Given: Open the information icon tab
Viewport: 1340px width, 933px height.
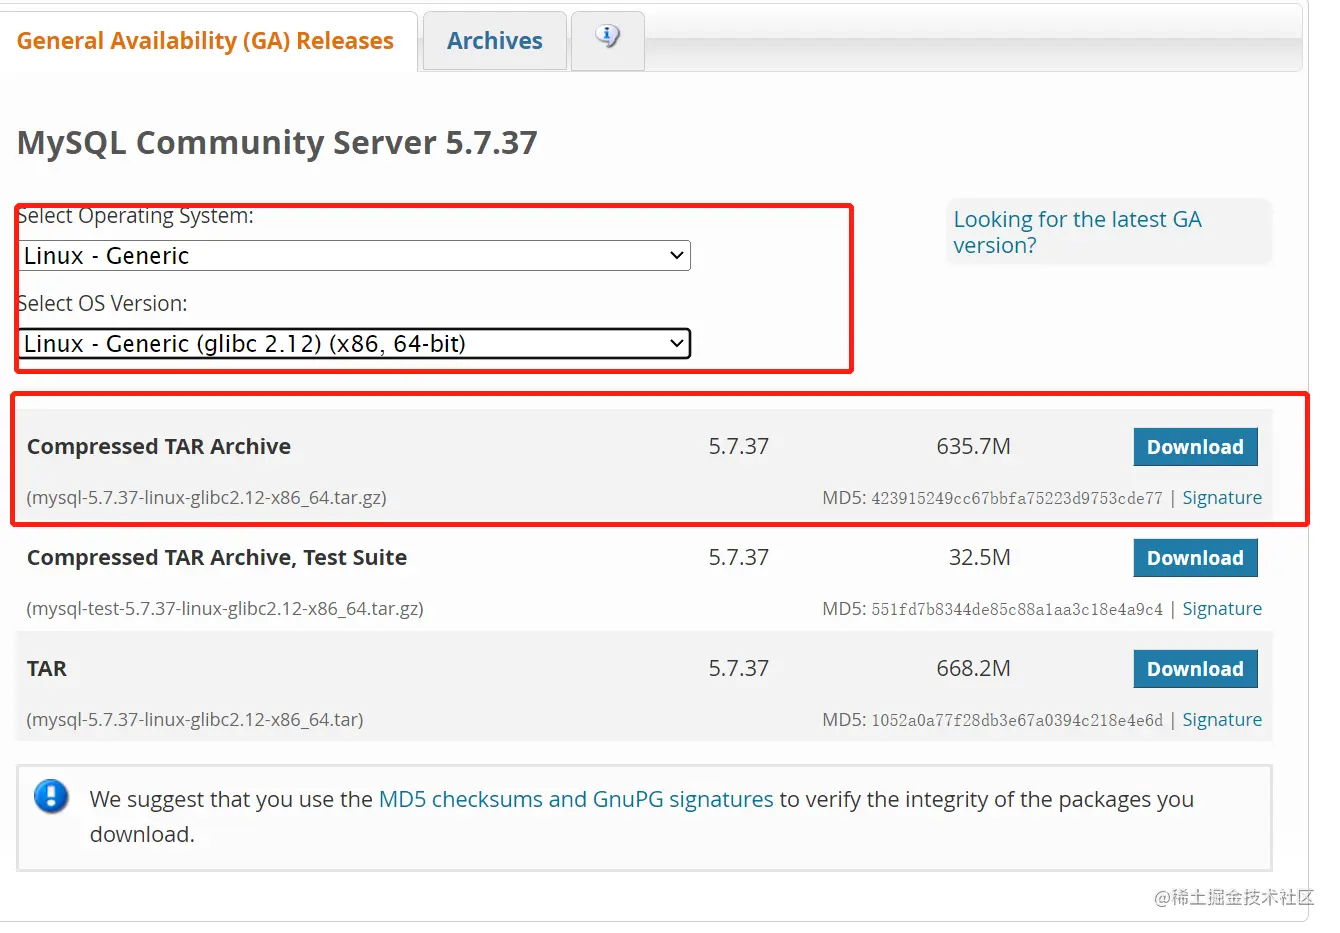Looking at the screenshot, I should (607, 40).
